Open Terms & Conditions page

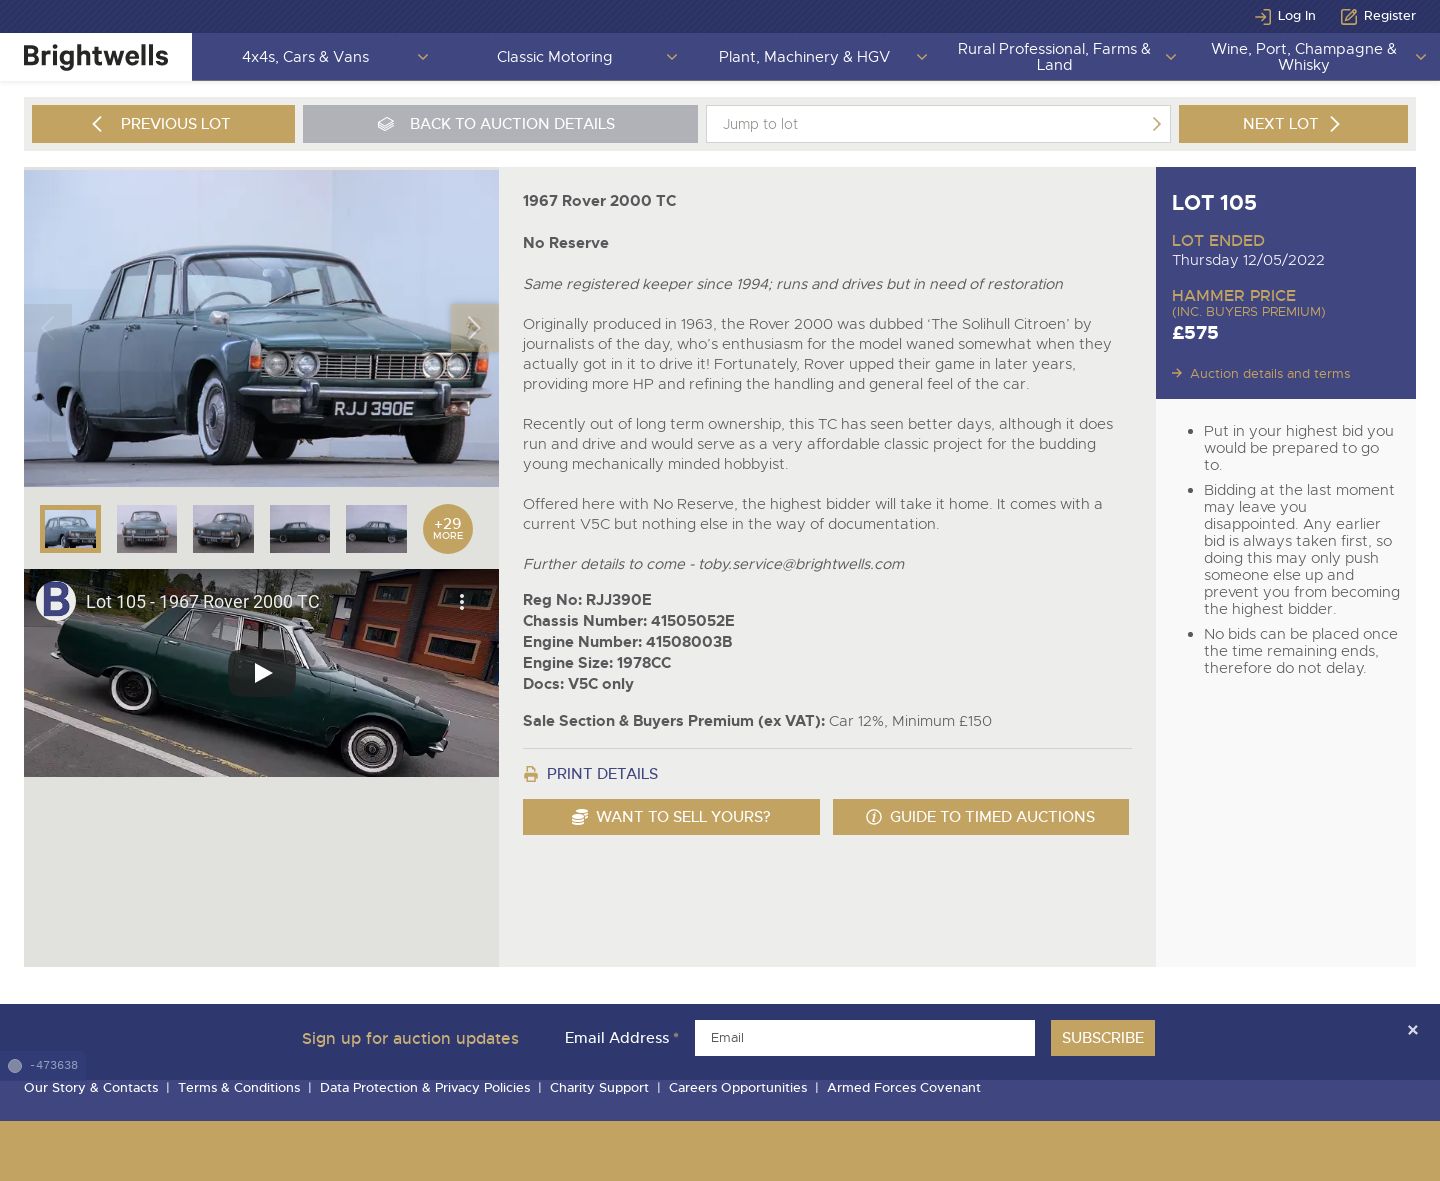(x=239, y=1088)
